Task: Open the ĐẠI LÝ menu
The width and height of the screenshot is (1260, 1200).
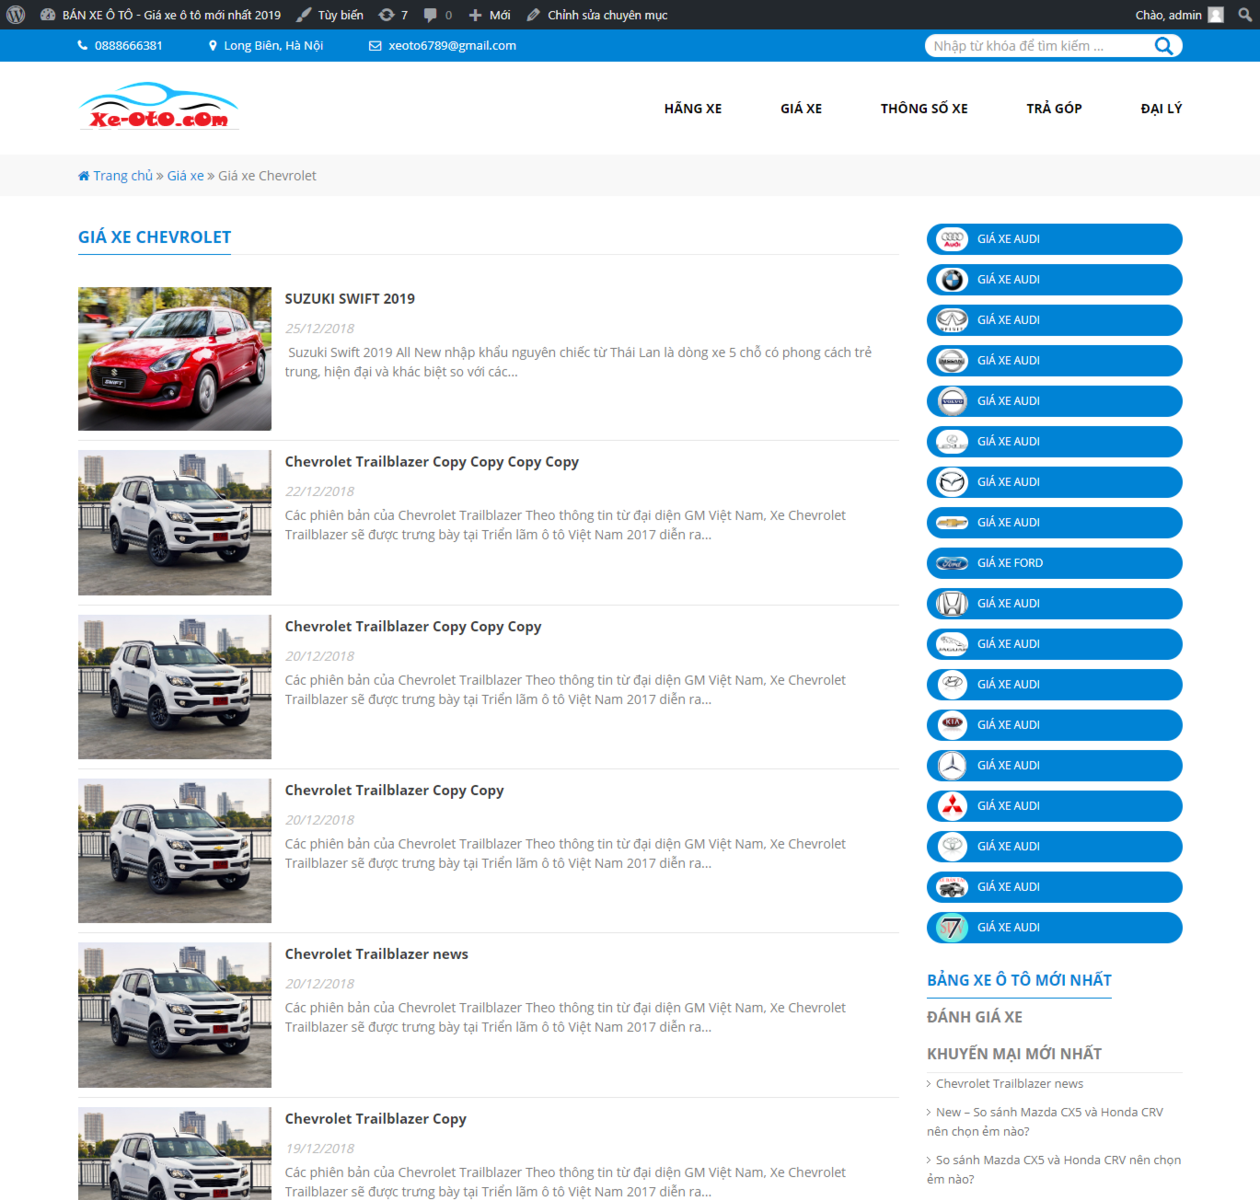Action: click(x=1161, y=108)
